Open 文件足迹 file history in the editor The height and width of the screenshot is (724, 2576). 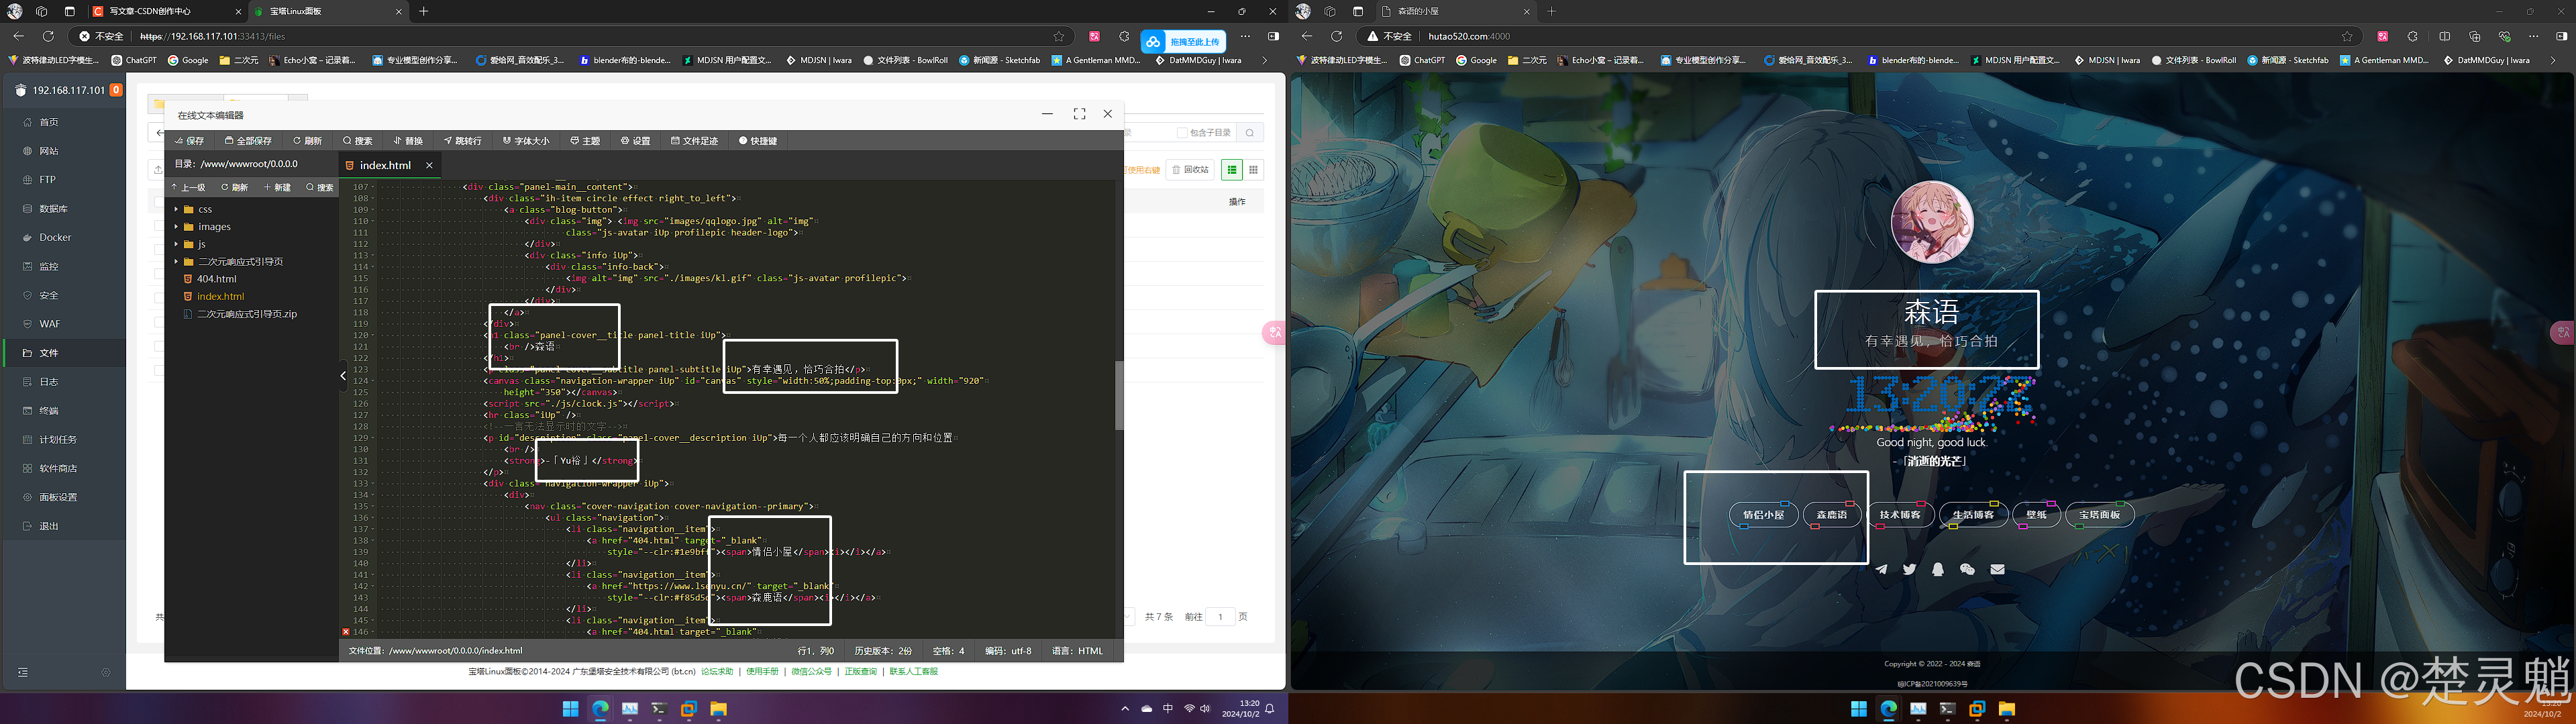pos(694,141)
